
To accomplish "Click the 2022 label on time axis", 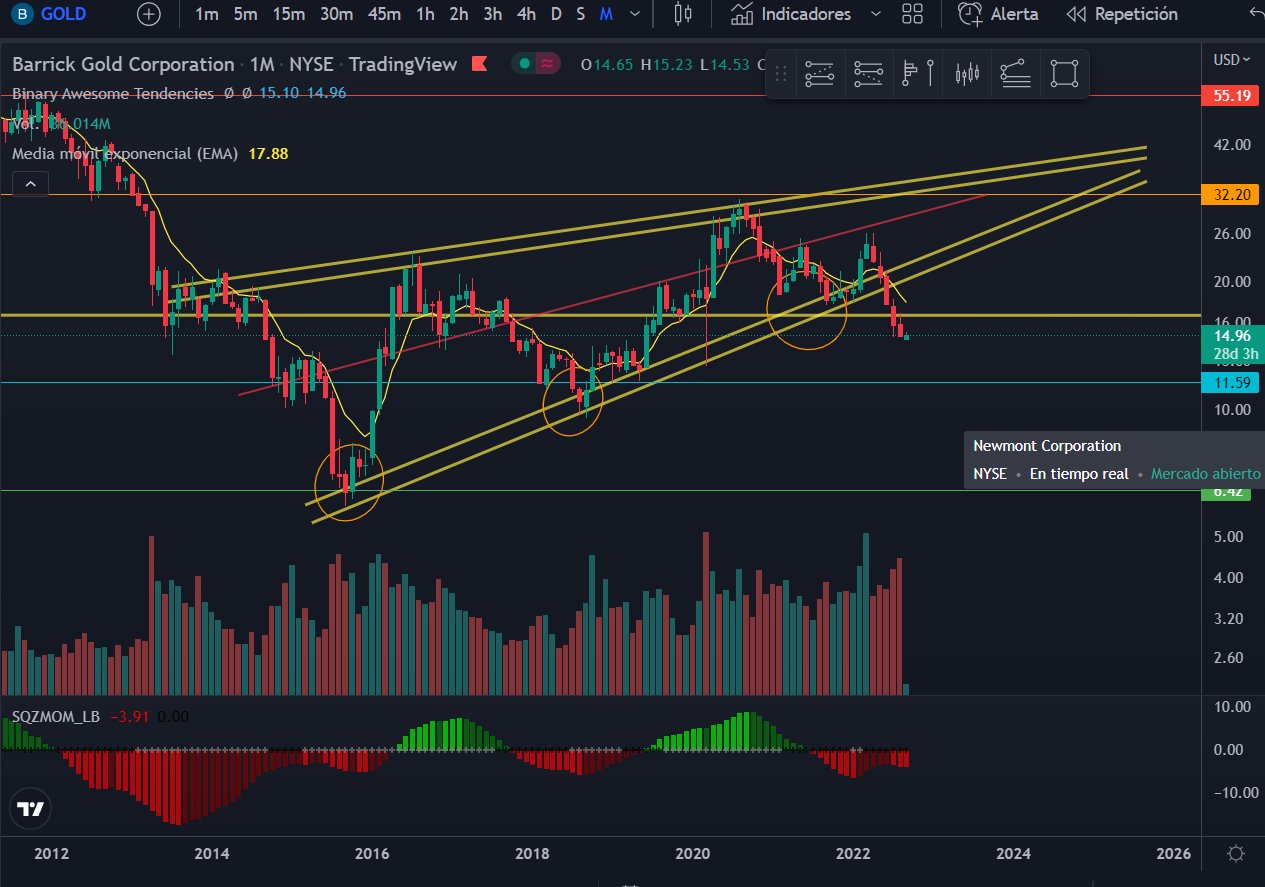I will click(x=853, y=854).
